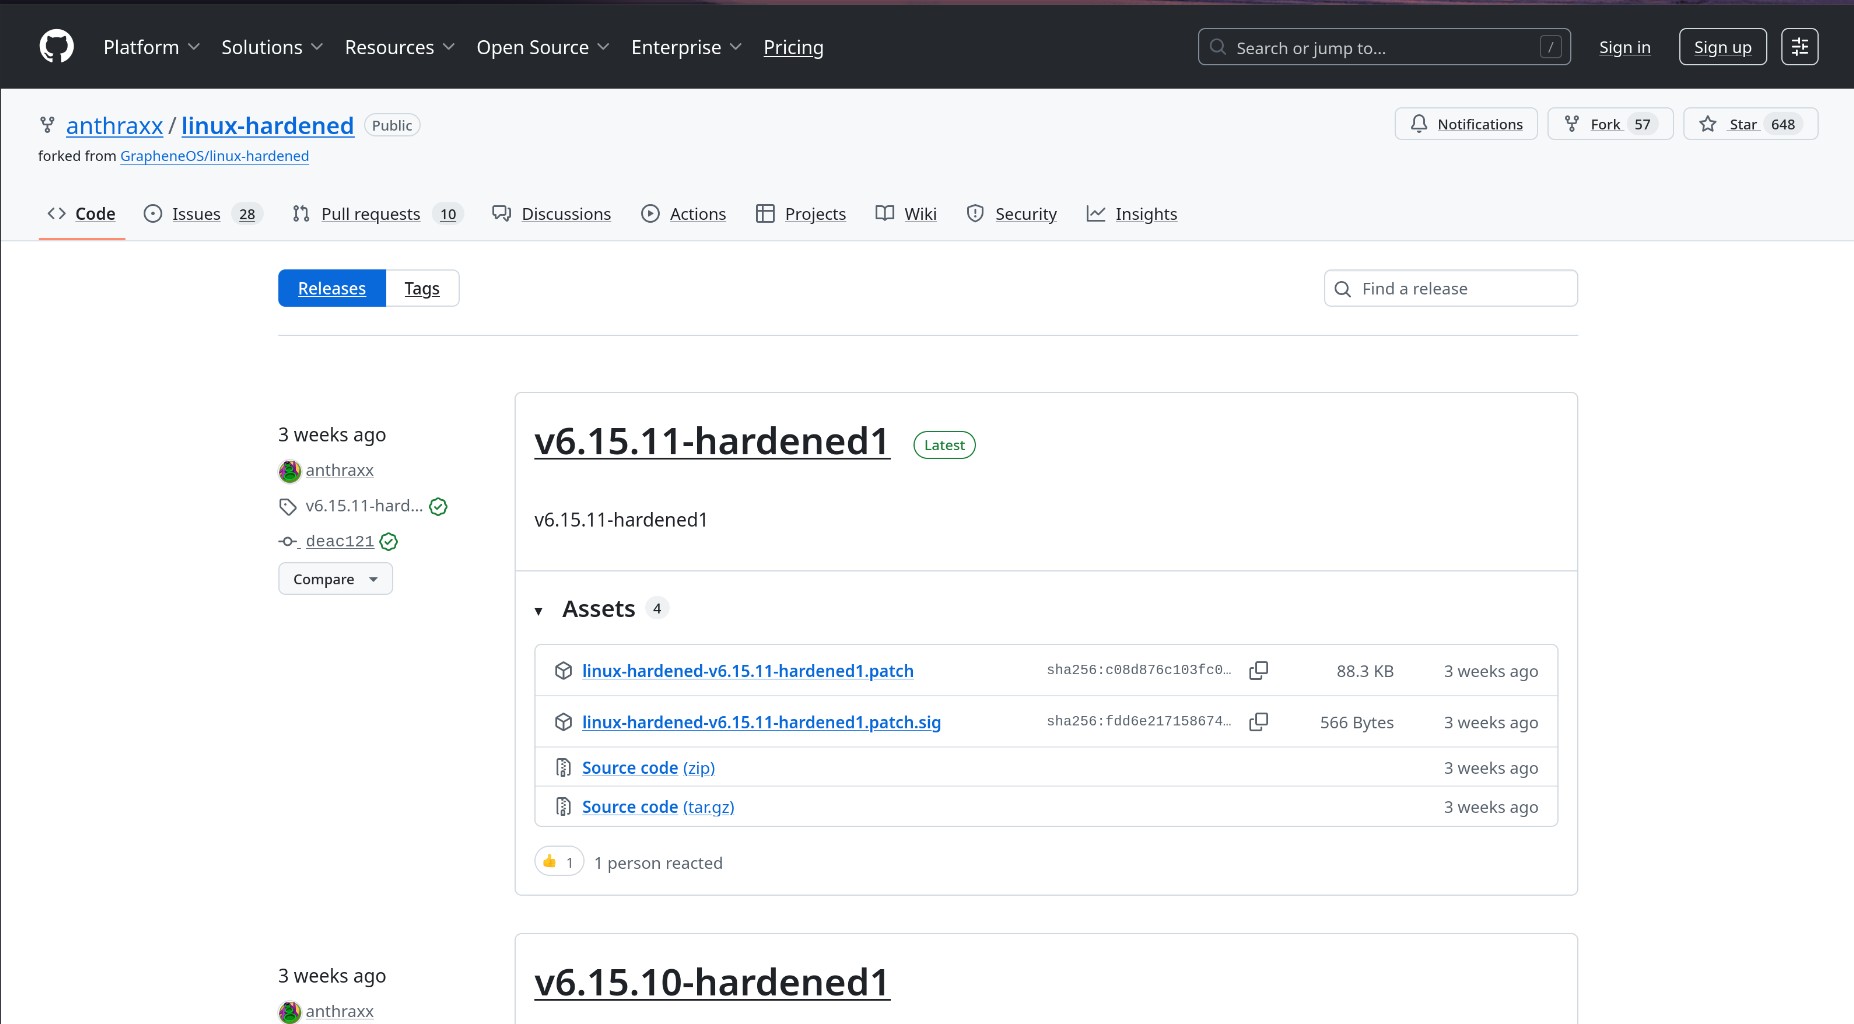Copy sha256 of the hardened1.patch file
Screen dimensions: 1854x1024
[x=1259, y=670]
